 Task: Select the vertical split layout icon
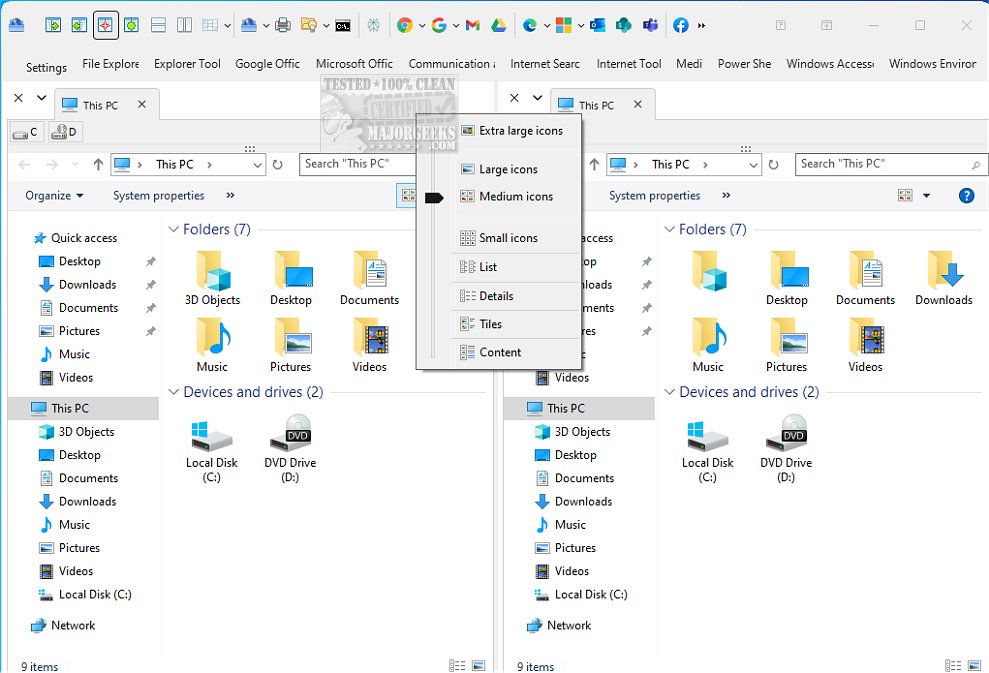click(184, 25)
